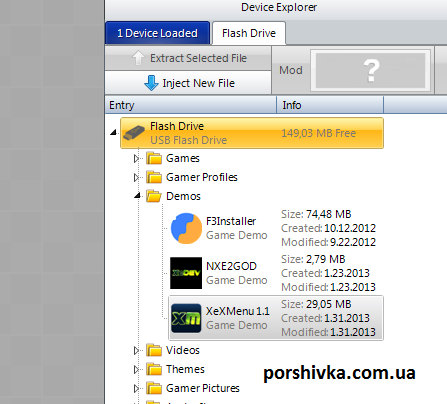Select the Games folder label
The width and height of the screenshot is (447, 404).
coord(183,158)
